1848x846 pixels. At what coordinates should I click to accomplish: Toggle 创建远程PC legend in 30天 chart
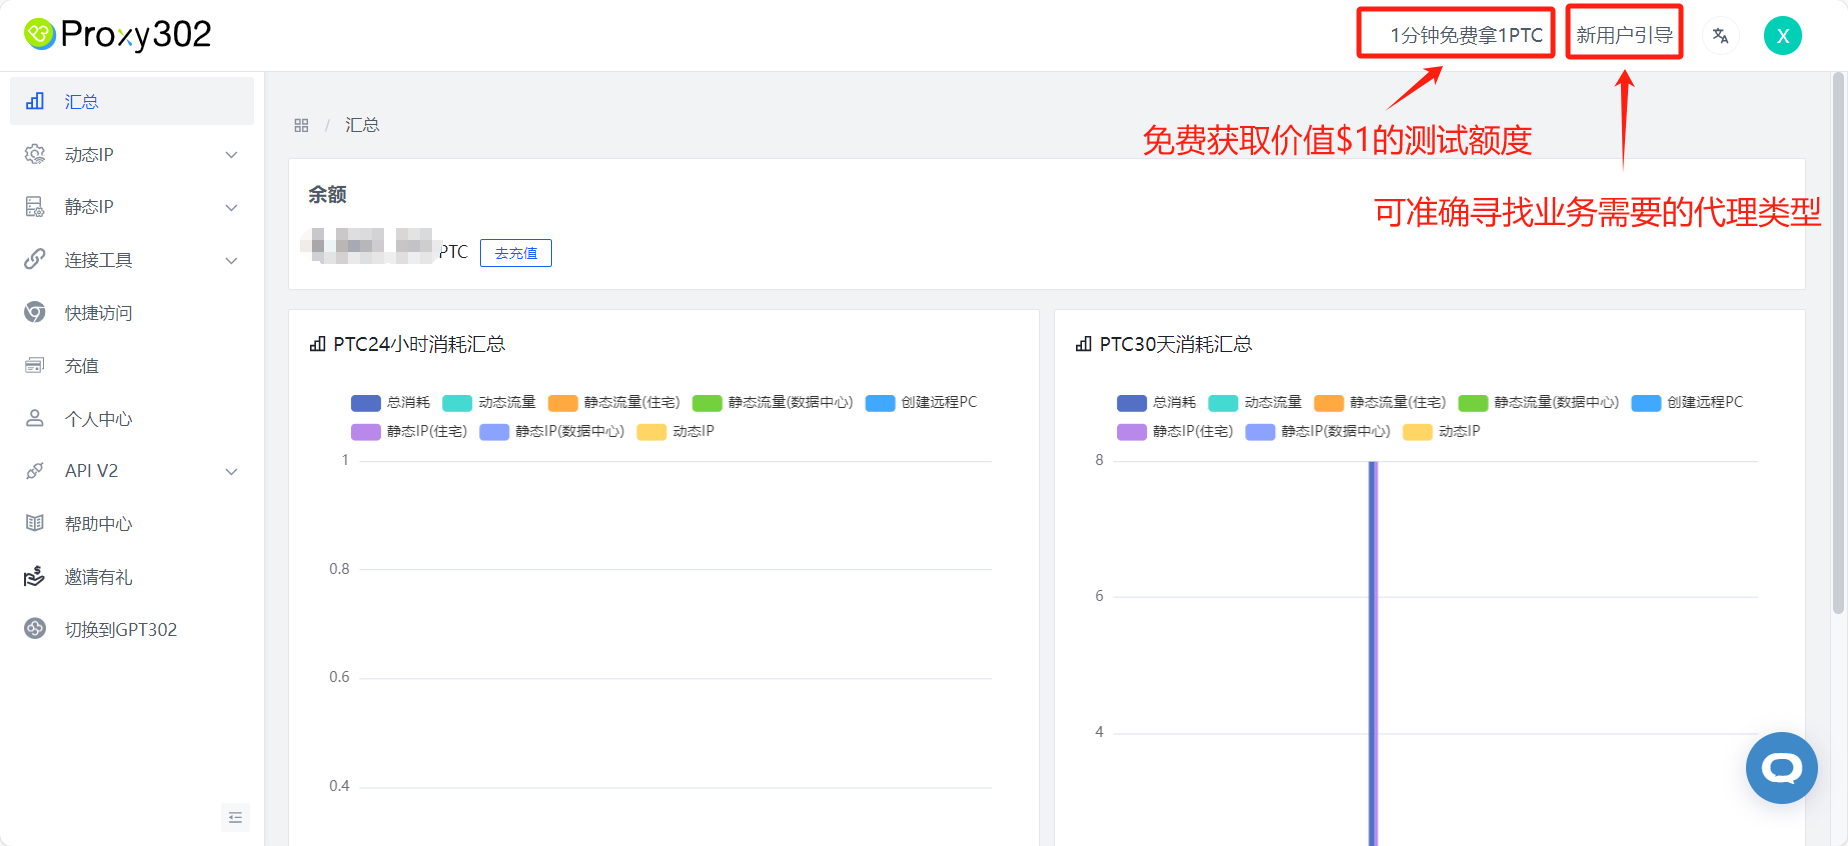pyautogui.click(x=1687, y=402)
